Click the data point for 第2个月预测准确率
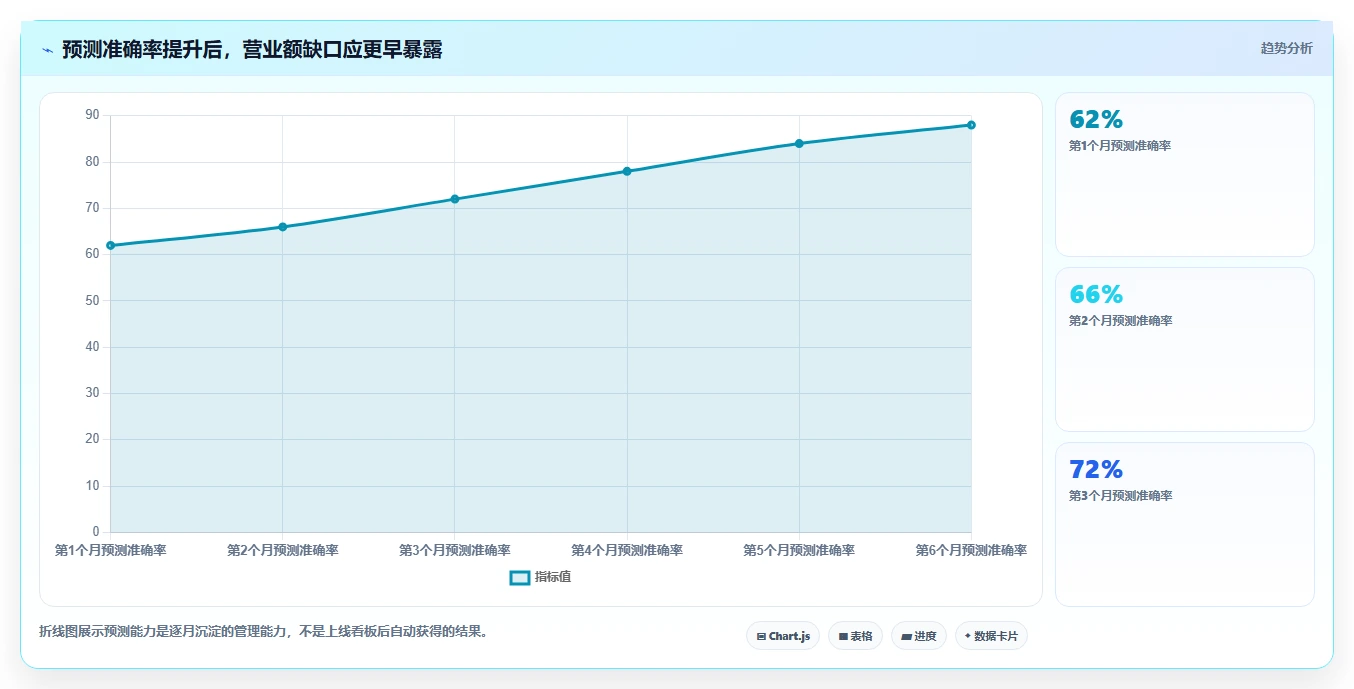Viewport: 1354px width, 689px height. 282,227
